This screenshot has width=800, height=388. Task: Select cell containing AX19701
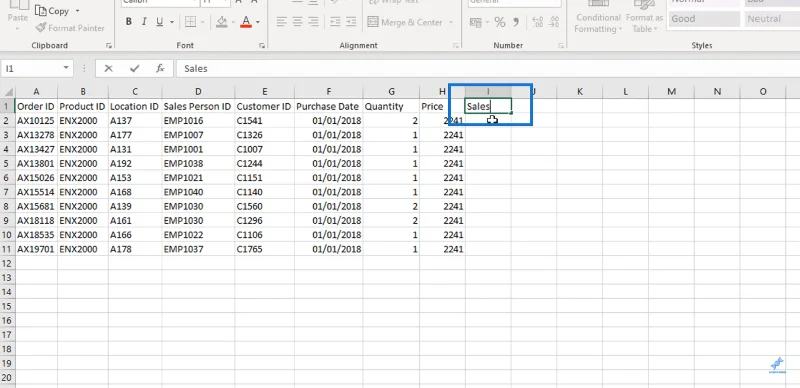(x=36, y=250)
